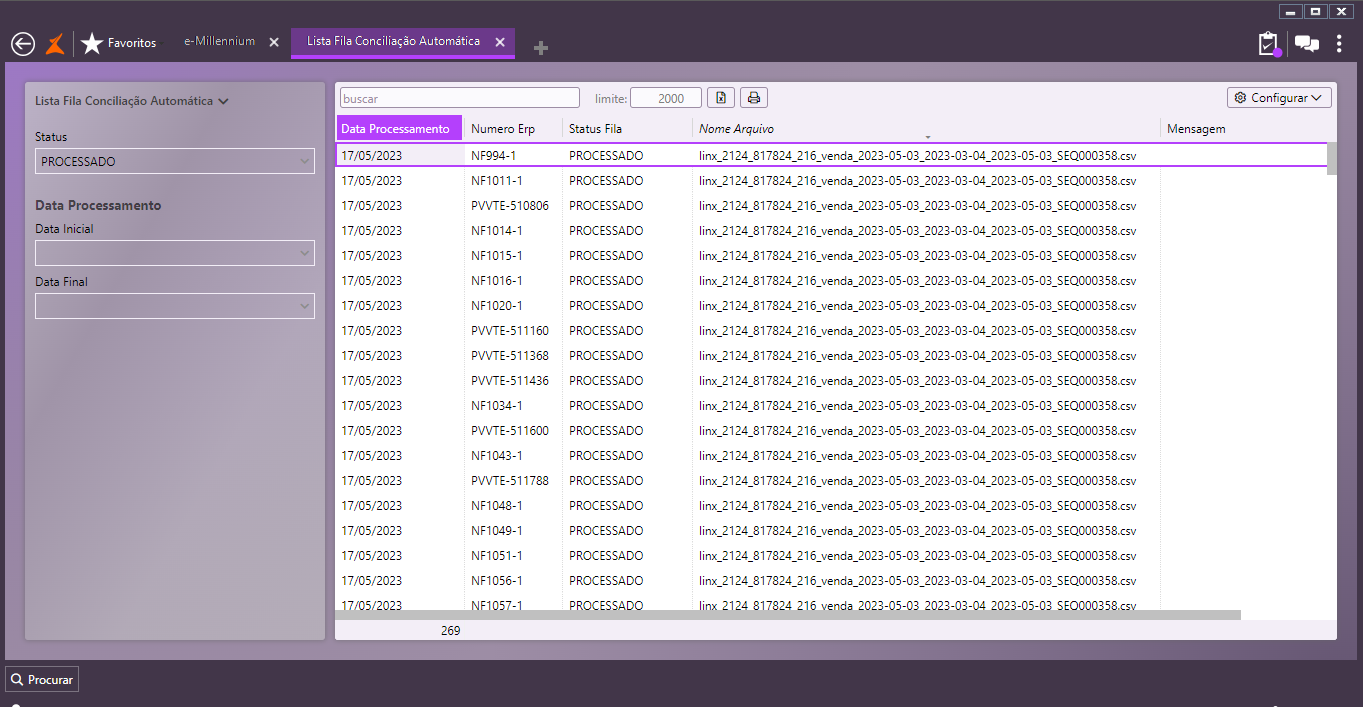
Task: Open the Data Inicial date dropdown
Action: (174, 253)
